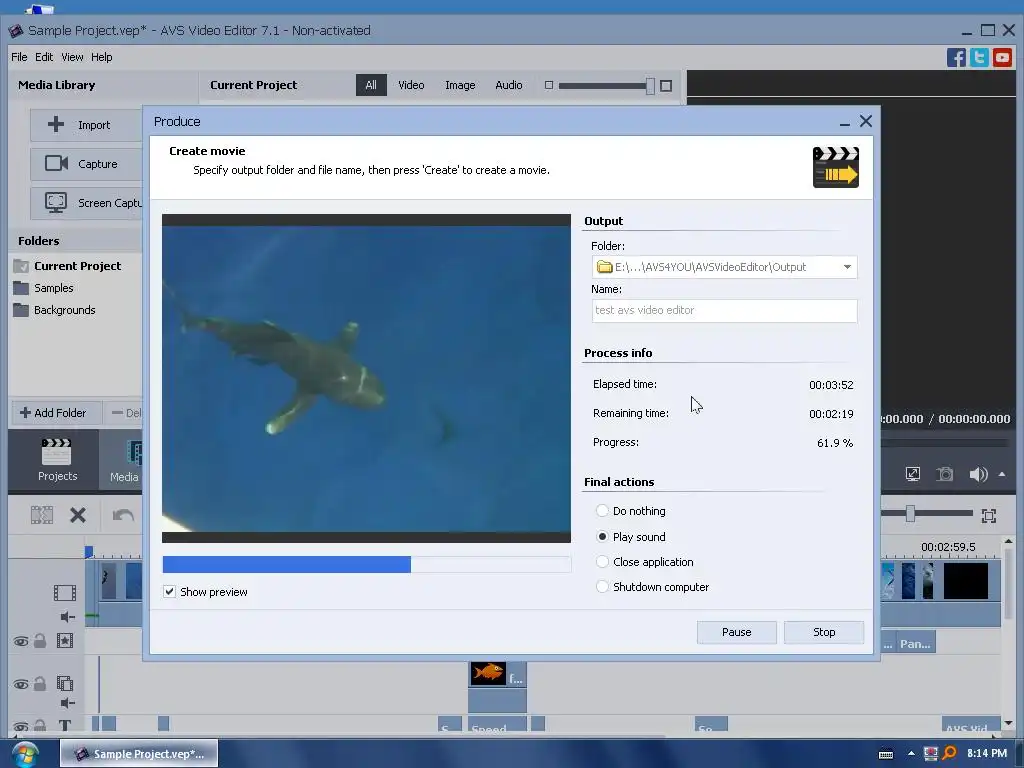This screenshot has height=768, width=1024.
Task: Adjust the thumbnail size slider handle
Action: coord(650,86)
